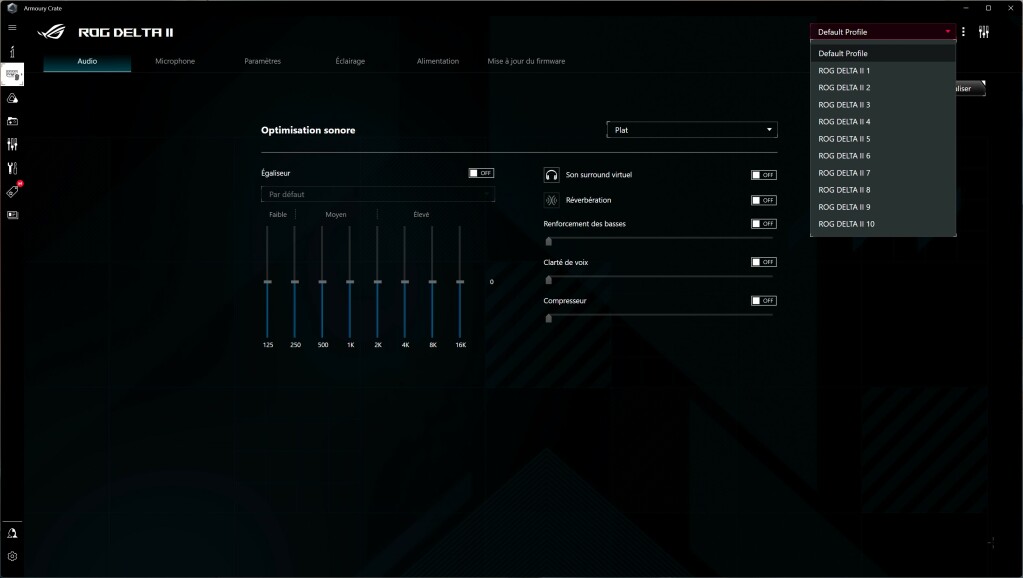
Task: Click the 4K equalizer band slider
Action: [x=405, y=282]
